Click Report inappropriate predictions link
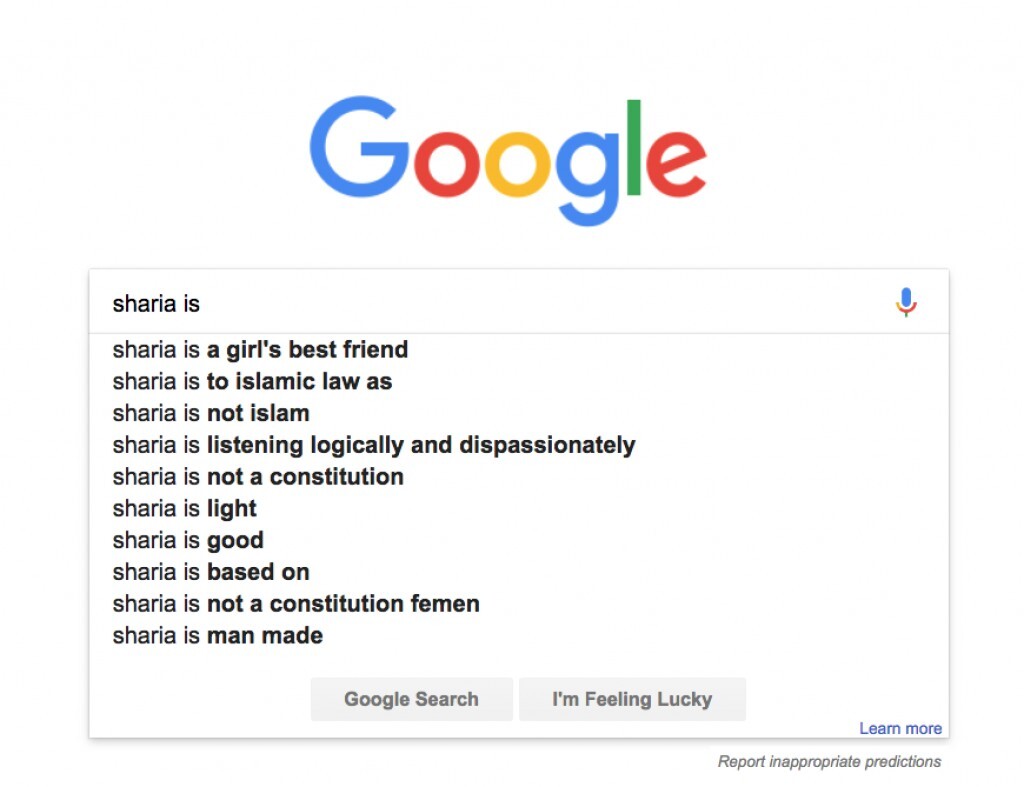This screenshot has height=787, width=1024. coord(829,762)
